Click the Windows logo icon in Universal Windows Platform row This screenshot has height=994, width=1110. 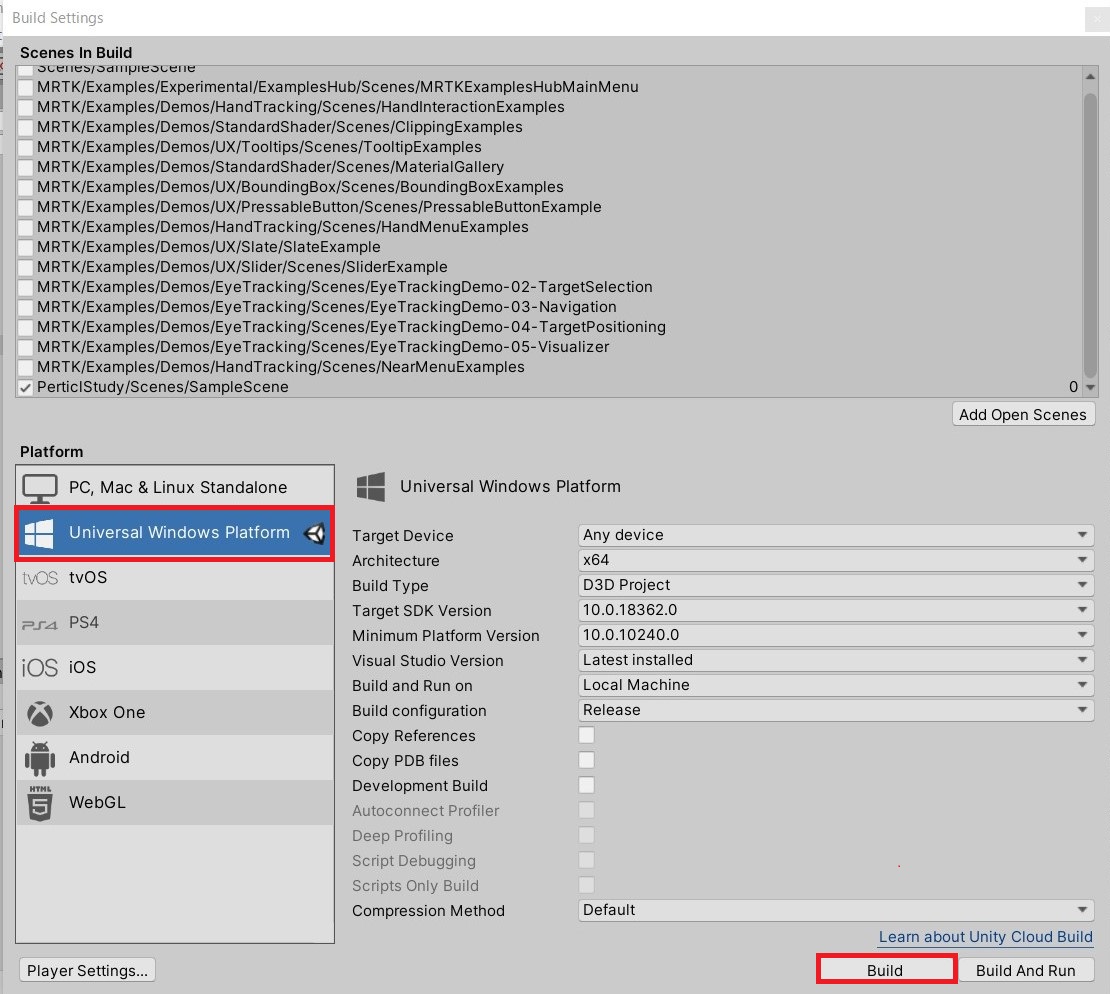point(40,533)
